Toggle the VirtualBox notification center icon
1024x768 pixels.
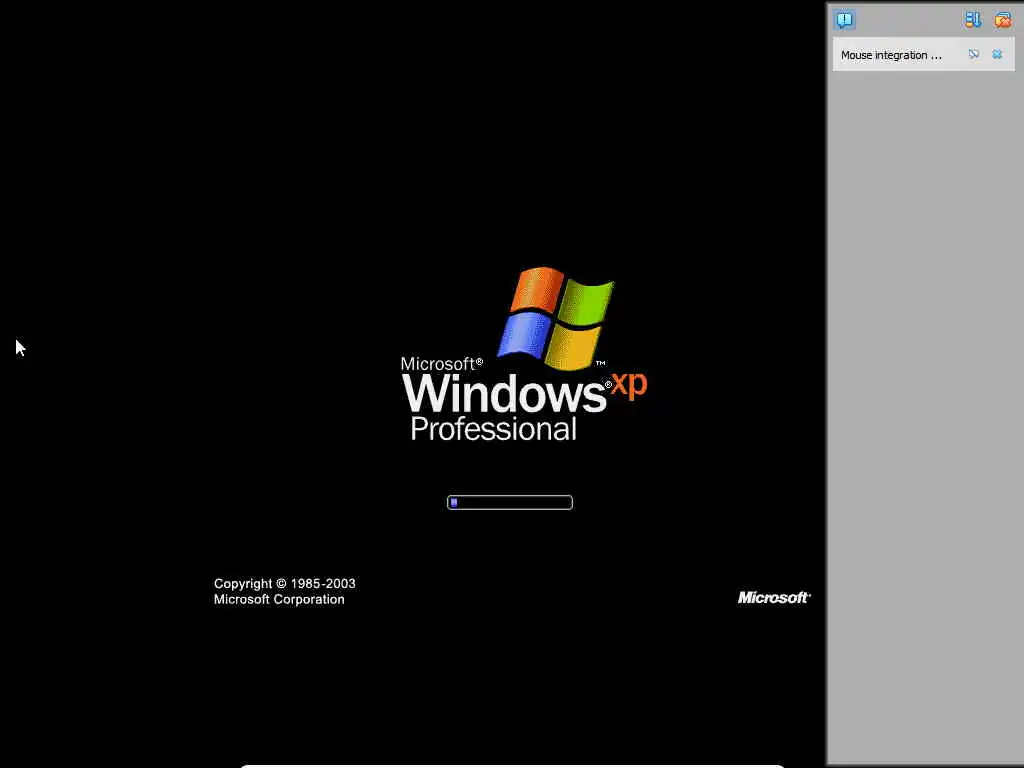(x=844, y=20)
